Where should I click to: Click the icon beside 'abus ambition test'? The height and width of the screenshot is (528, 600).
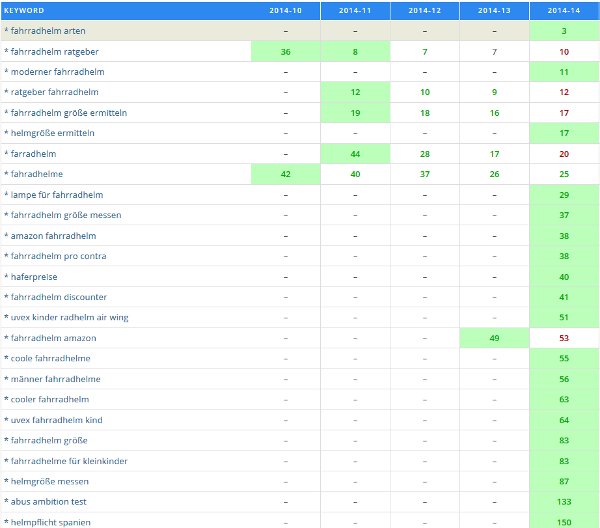pyautogui.click(x=6, y=502)
